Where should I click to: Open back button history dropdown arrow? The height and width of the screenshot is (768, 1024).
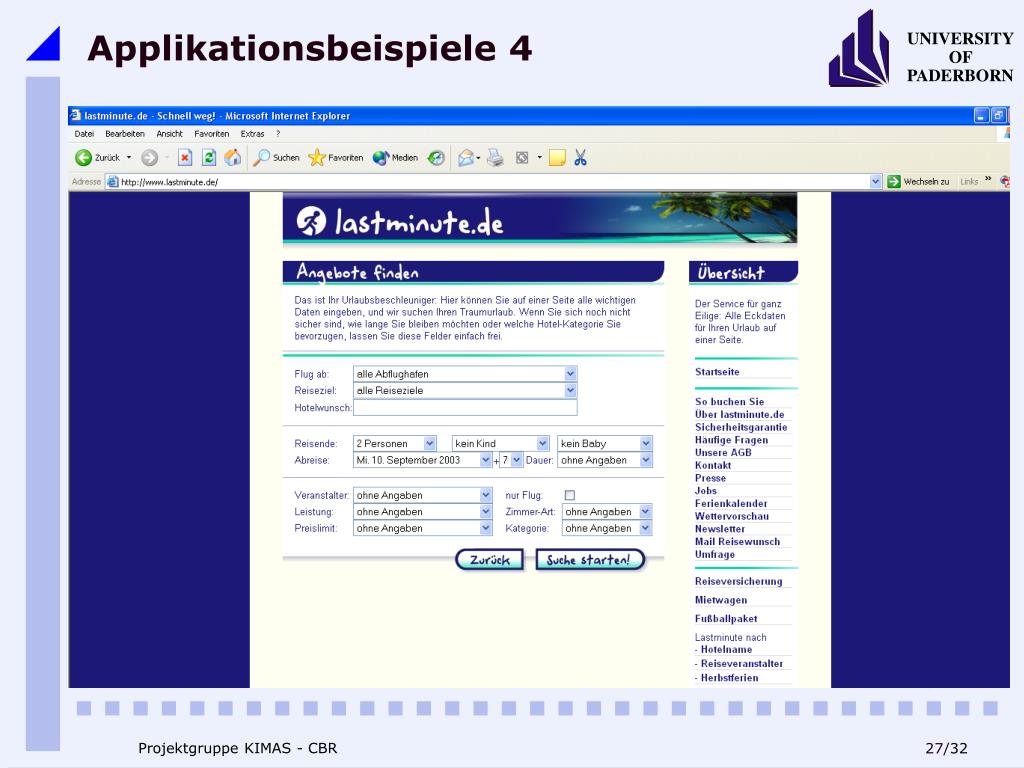point(129,157)
